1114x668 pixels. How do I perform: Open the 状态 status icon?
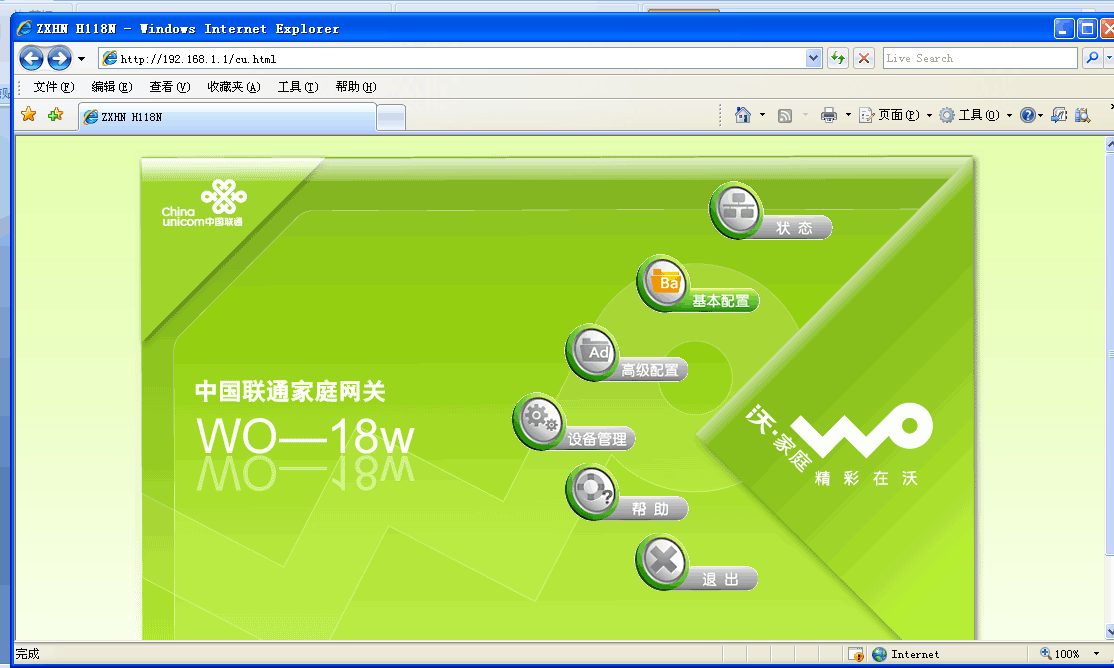click(x=737, y=210)
